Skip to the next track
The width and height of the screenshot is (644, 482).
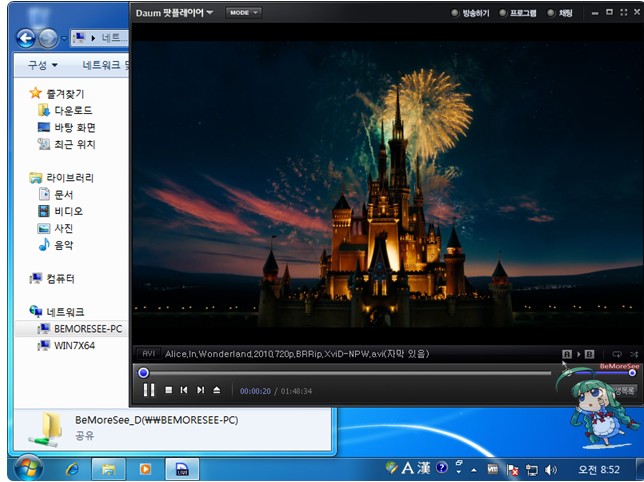(200, 390)
